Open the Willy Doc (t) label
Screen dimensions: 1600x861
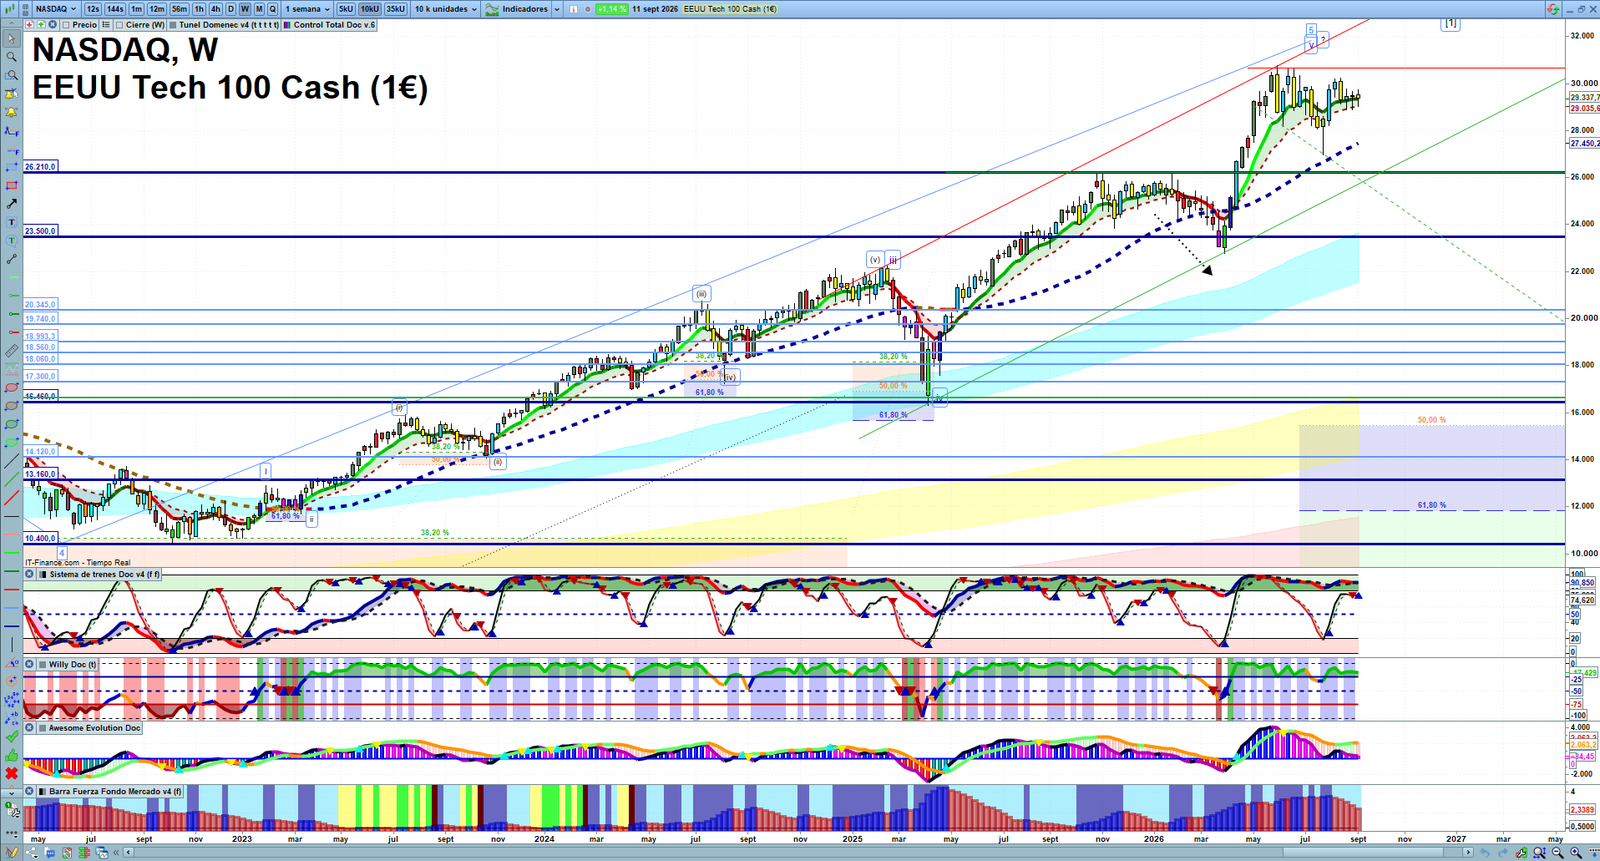[73, 664]
